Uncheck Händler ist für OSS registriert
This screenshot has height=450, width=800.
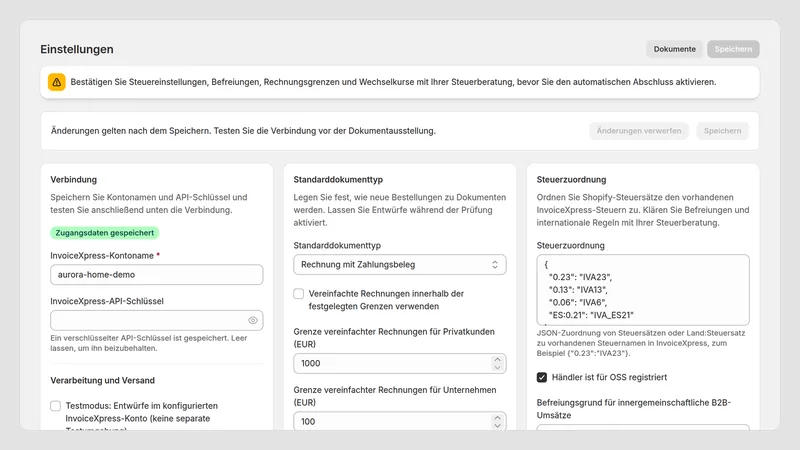(542, 377)
